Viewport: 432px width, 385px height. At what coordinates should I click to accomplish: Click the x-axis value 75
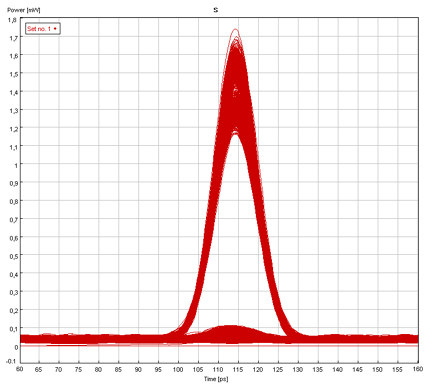click(x=78, y=369)
